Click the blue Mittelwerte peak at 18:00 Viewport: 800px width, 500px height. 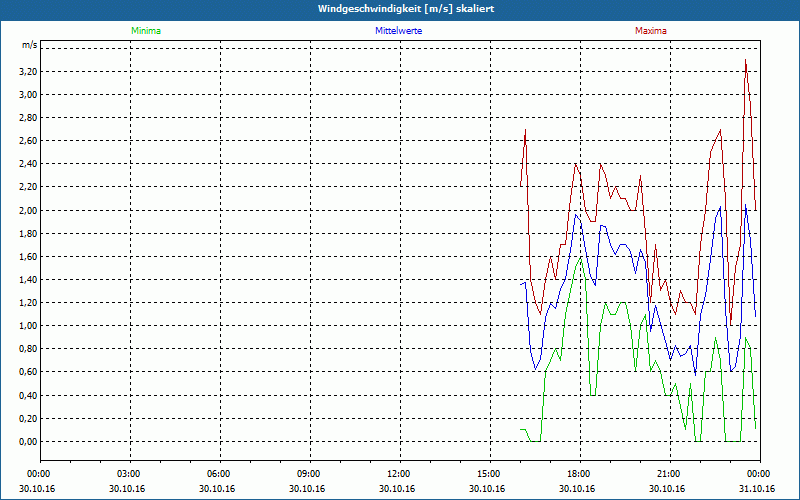click(576, 215)
